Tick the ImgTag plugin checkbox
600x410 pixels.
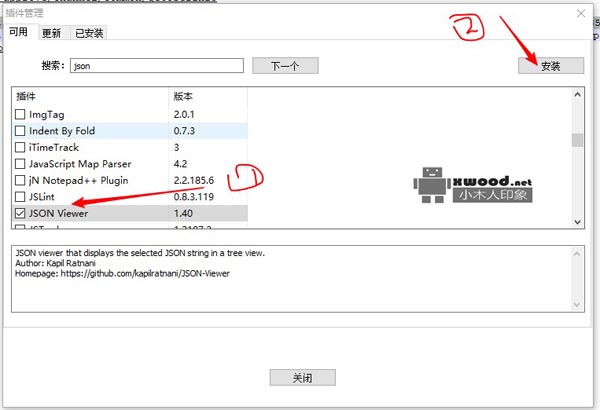click(x=20, y=114)
